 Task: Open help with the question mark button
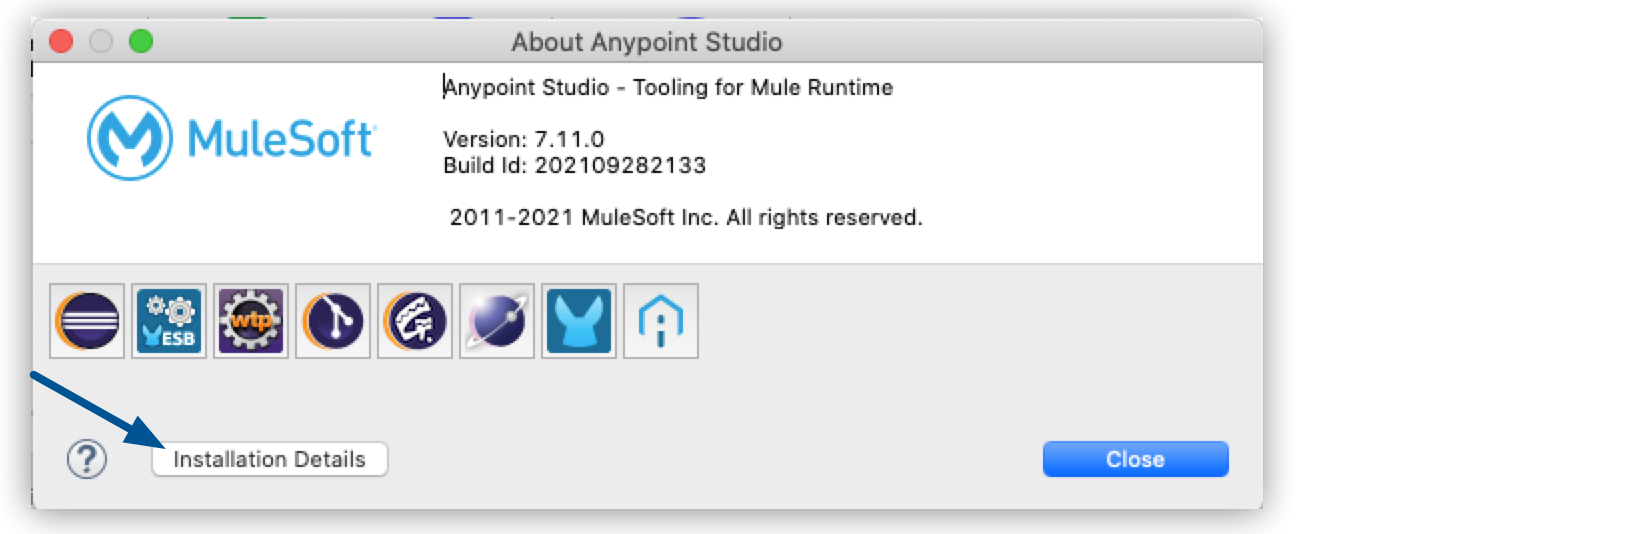point(87,460)
